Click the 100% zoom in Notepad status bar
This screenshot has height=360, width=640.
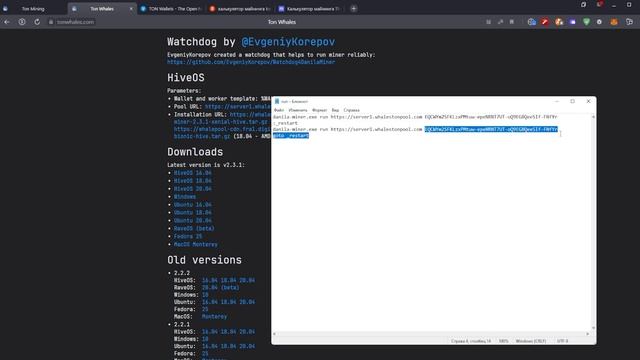[504, 341]
